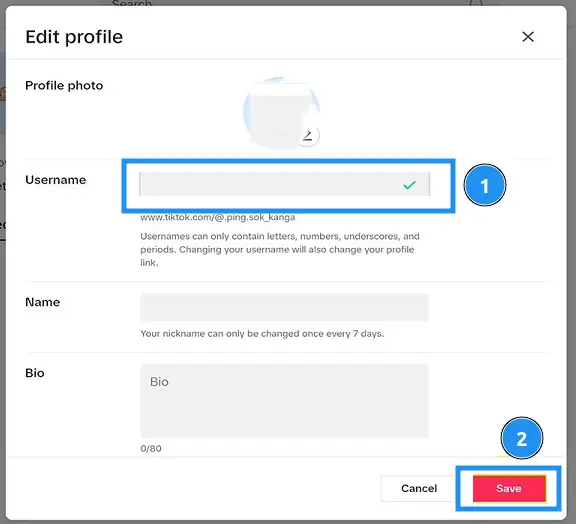Save the profile changes
Screen dimensions: 576x524
pos(509,488)
